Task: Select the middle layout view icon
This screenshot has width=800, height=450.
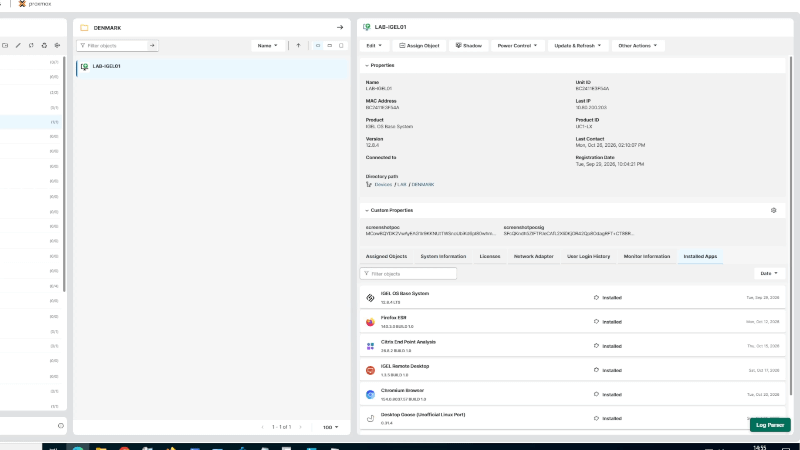Action: coord(330,45)
